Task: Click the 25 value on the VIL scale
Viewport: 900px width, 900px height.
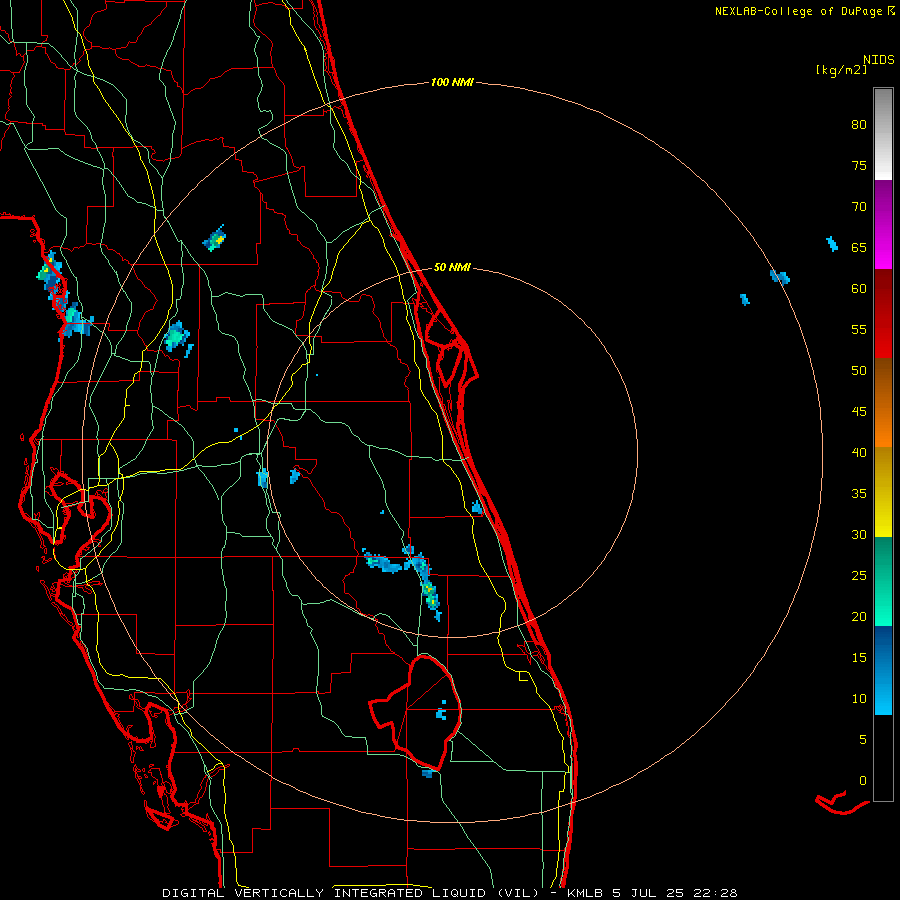Action: [859, 576]
